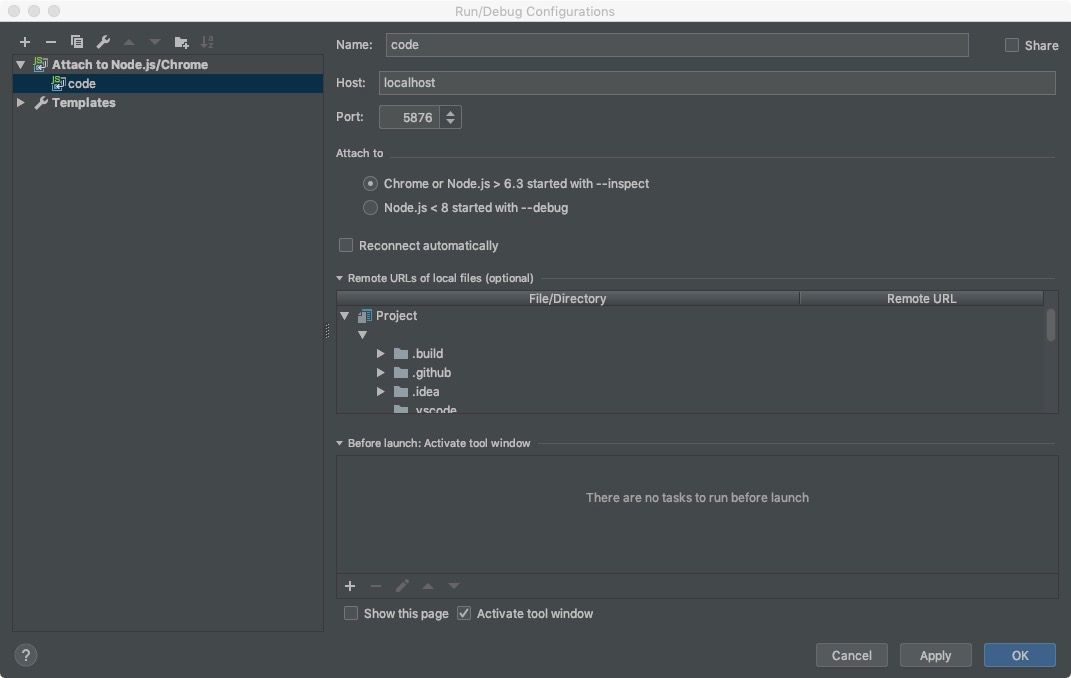Expand the Templates tree node
The height and width of the screenshot is (678, 1071).
[19, 102]
